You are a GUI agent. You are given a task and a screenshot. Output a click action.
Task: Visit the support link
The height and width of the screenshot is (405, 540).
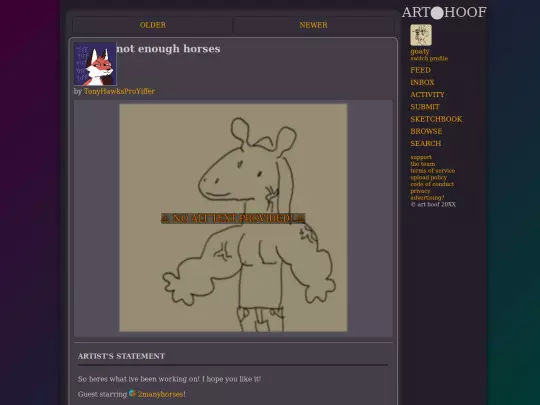pyautogui.click(x=421, y=157)
